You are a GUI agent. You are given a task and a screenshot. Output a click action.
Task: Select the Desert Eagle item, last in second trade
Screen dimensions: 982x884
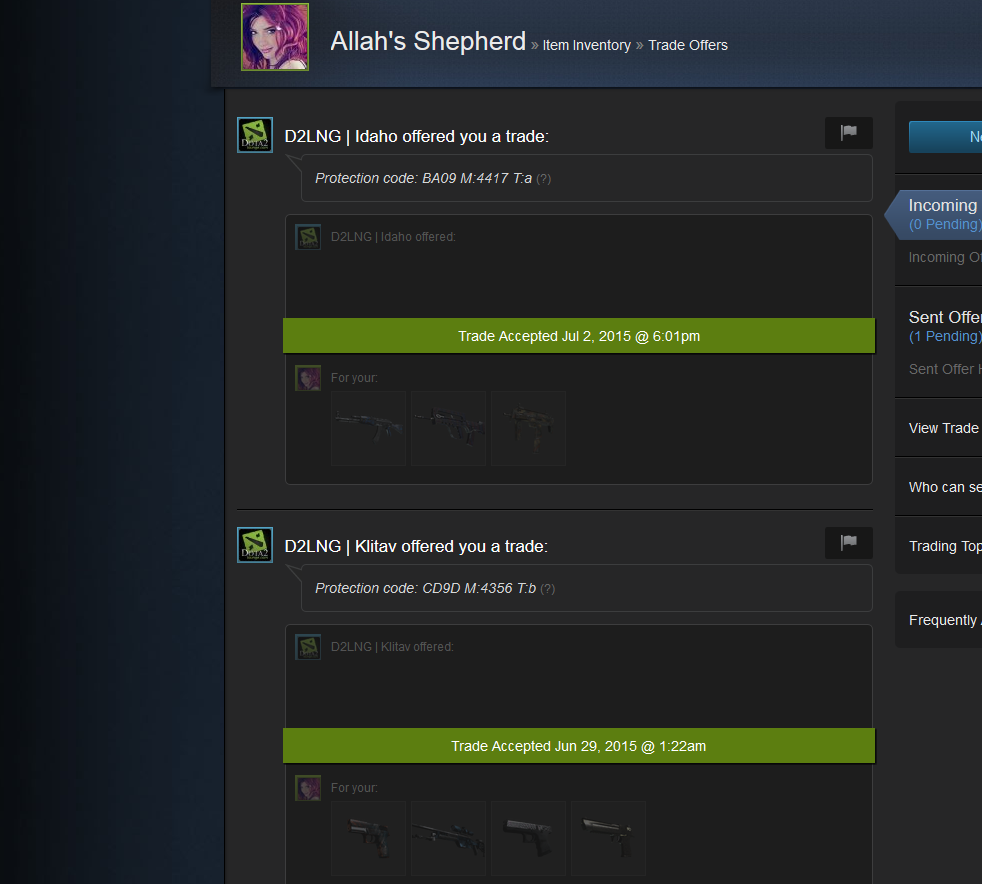point(609,838)
